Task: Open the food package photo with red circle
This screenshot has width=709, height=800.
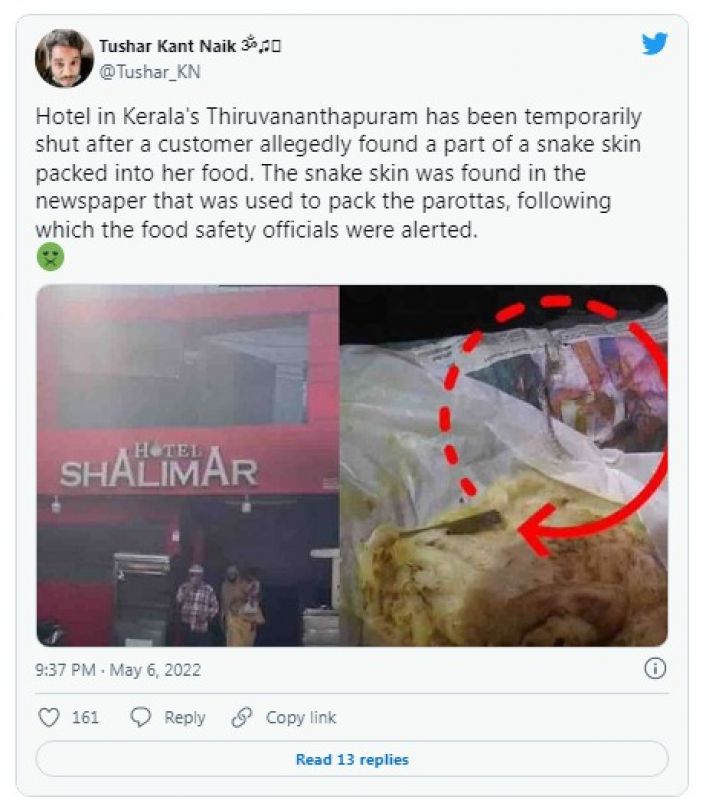Action: 503,466
